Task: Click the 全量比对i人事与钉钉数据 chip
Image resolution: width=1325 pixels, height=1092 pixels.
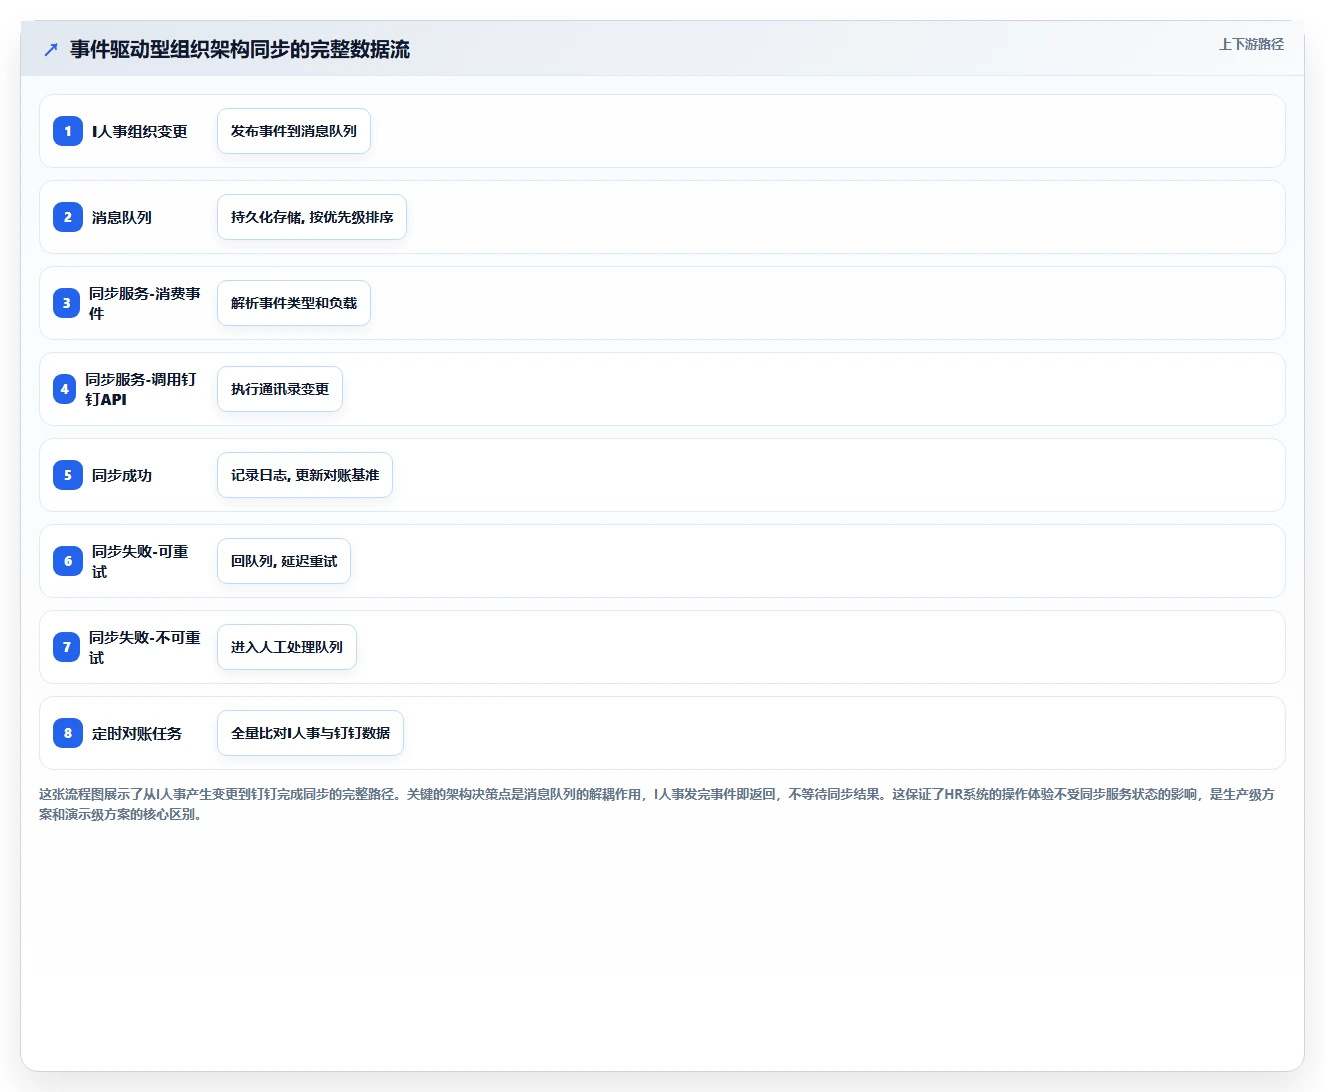Action: [x=311, y=733]
